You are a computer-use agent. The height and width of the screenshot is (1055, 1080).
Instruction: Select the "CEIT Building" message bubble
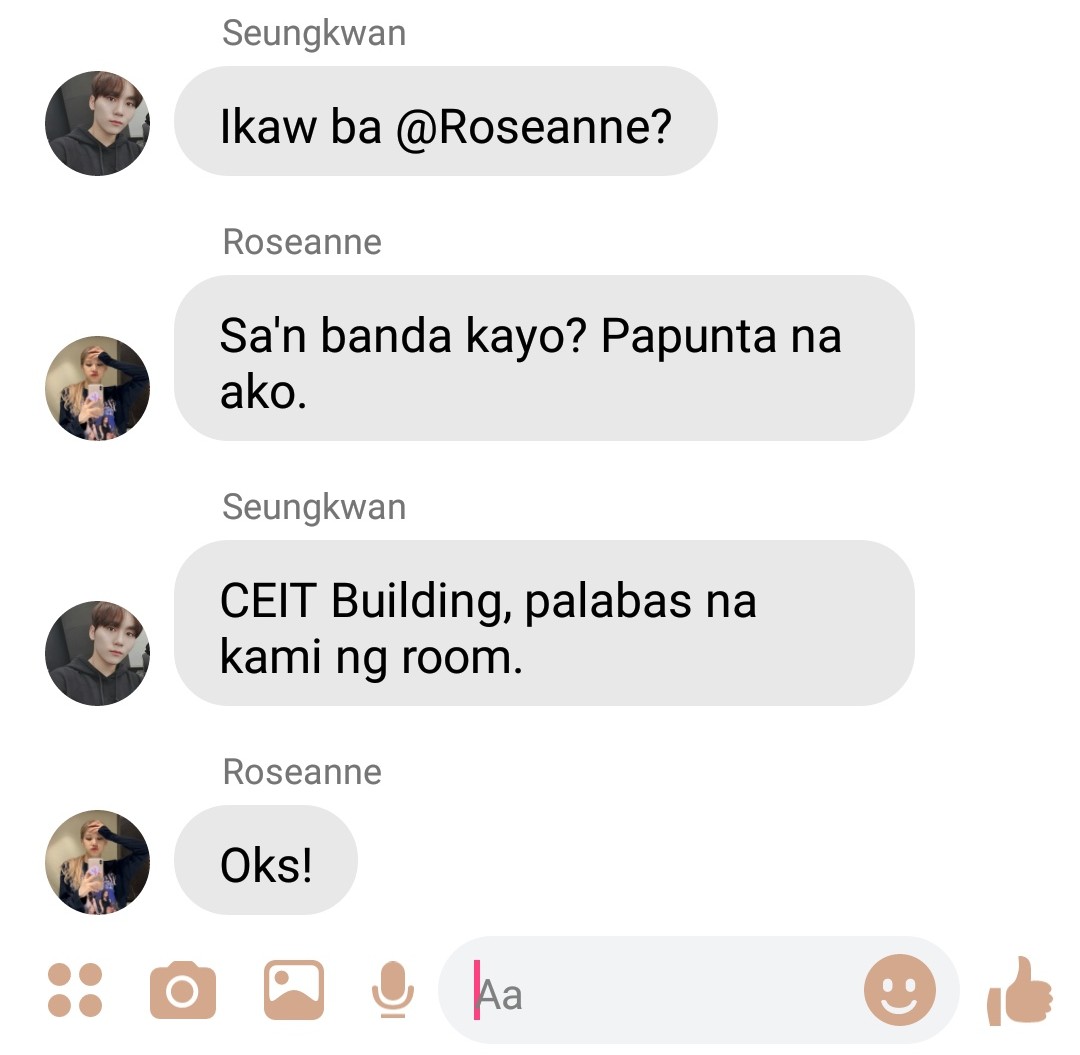click(544, 623)
